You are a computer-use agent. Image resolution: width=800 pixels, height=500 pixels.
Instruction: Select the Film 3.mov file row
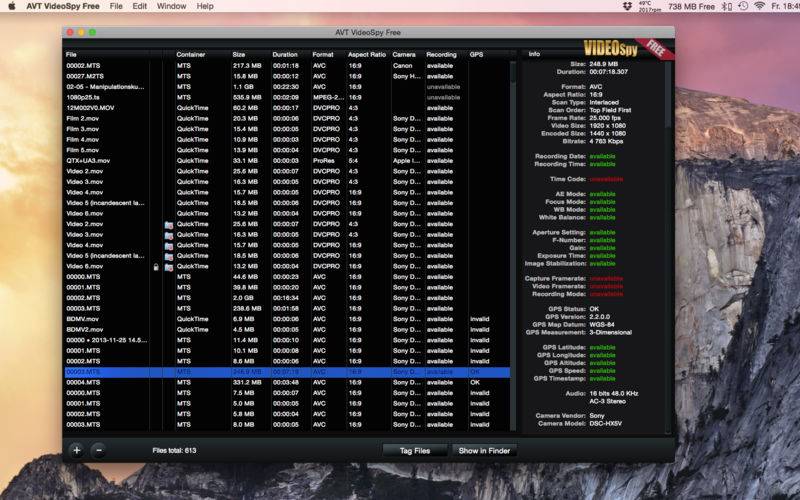click(x=287, y=129)
